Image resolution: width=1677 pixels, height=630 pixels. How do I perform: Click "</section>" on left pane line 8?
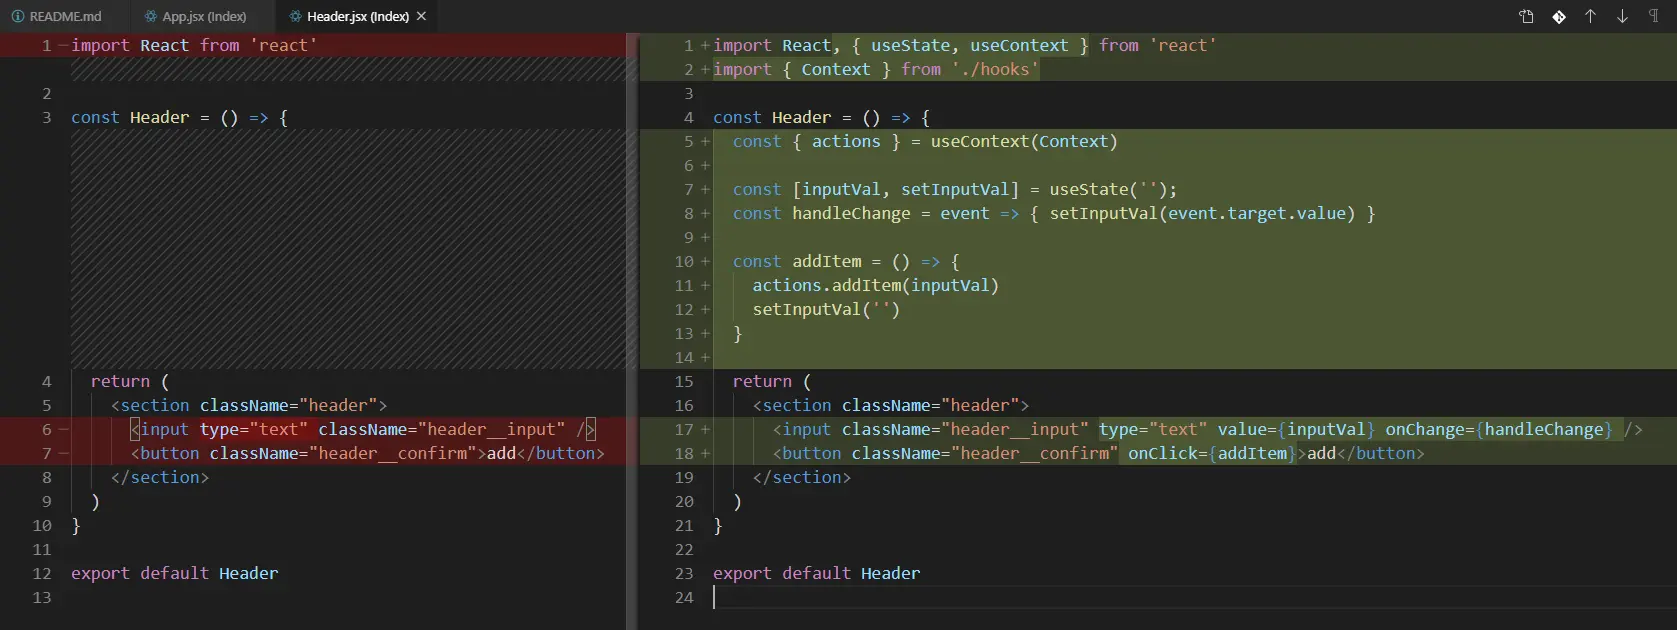coord(160,477)
